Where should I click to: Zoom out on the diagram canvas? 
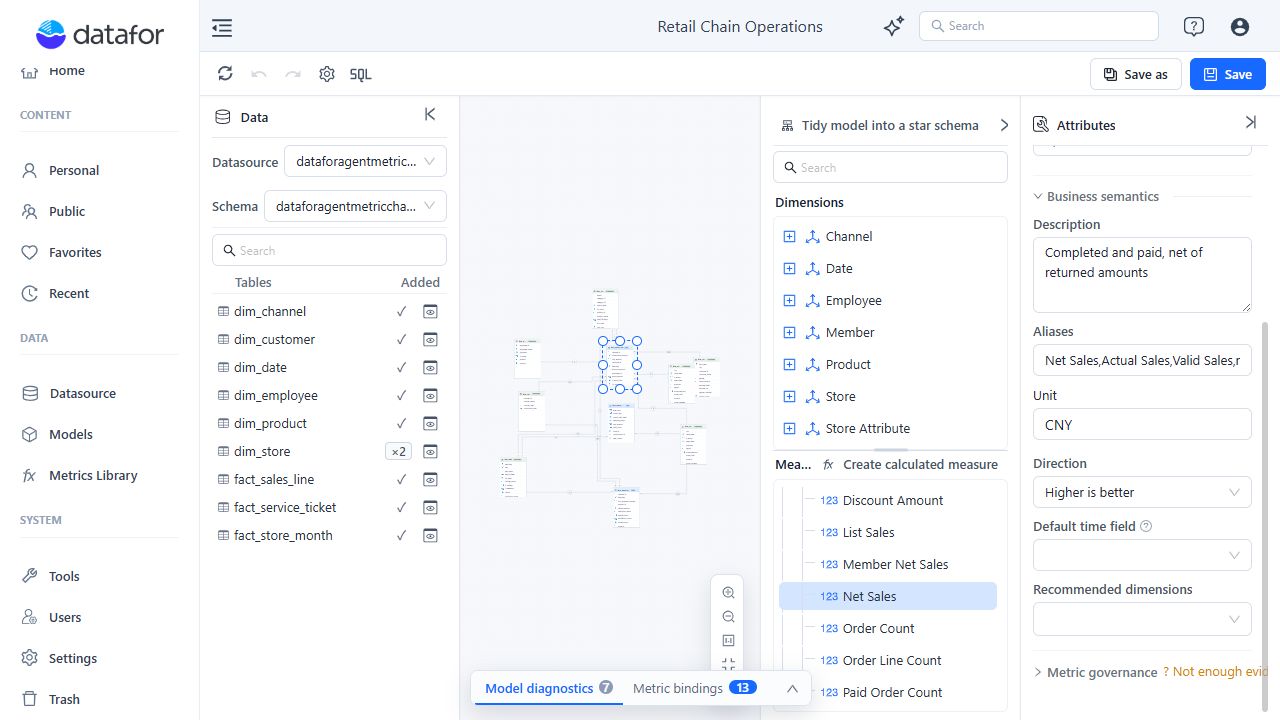coord(728,617)
